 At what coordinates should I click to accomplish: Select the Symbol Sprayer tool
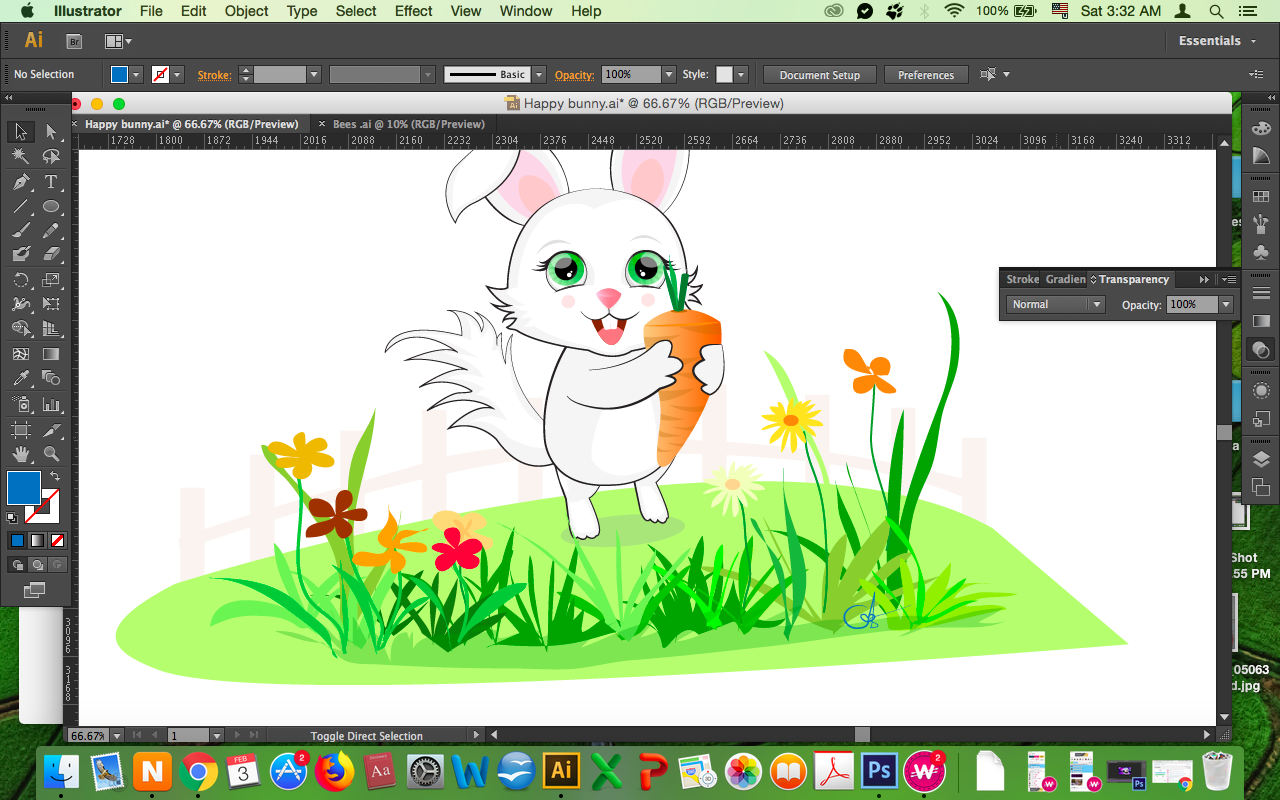point(21,404)
